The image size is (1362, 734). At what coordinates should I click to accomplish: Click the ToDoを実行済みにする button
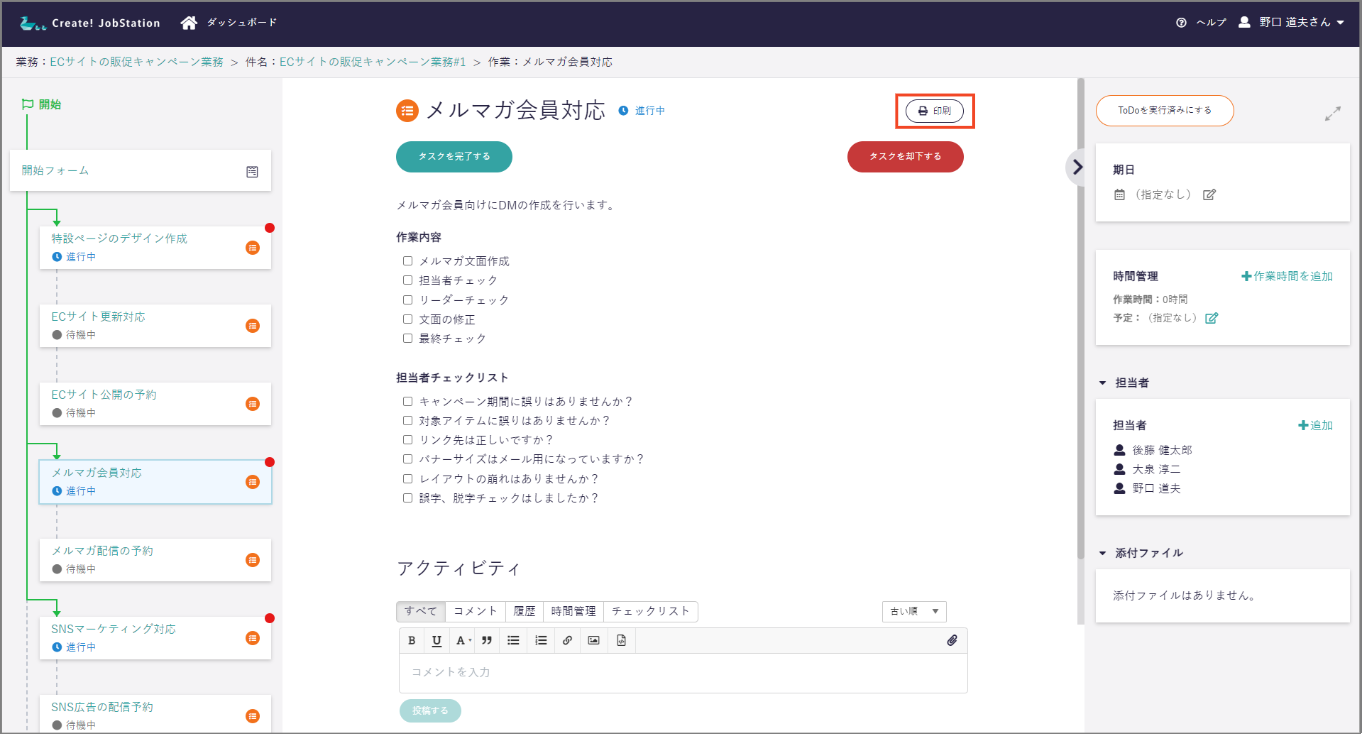click(1165, 111)
